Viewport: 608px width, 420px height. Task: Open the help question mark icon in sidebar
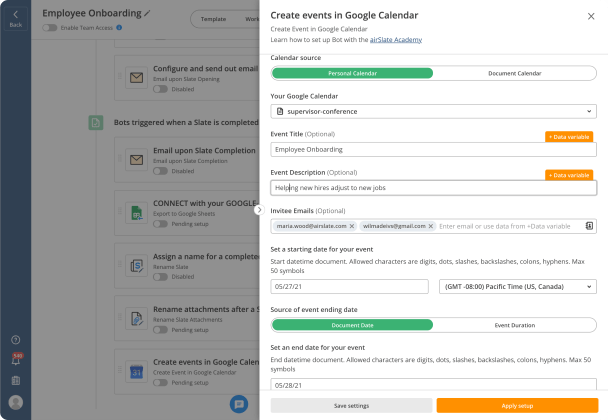click(16, 340)
